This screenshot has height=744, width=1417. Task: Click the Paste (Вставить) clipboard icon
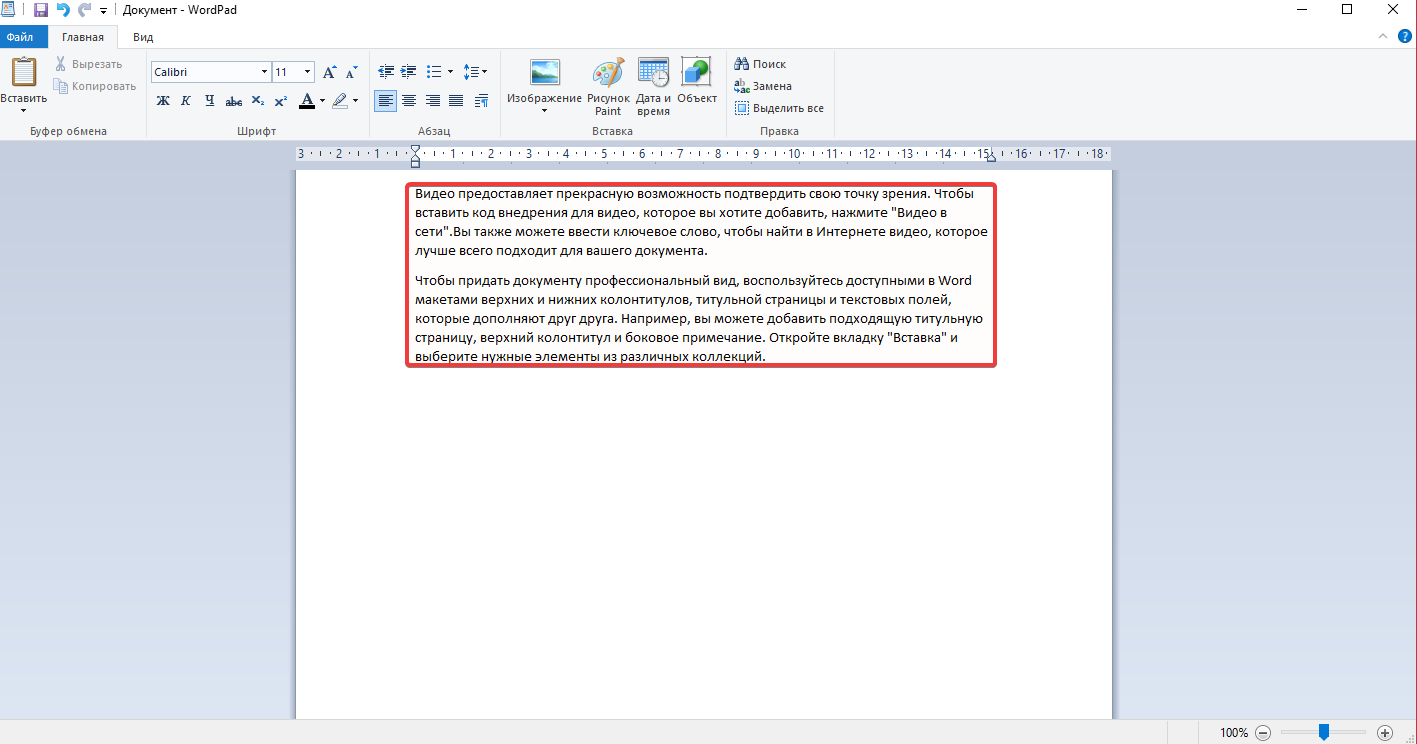(x=23, y=75)
